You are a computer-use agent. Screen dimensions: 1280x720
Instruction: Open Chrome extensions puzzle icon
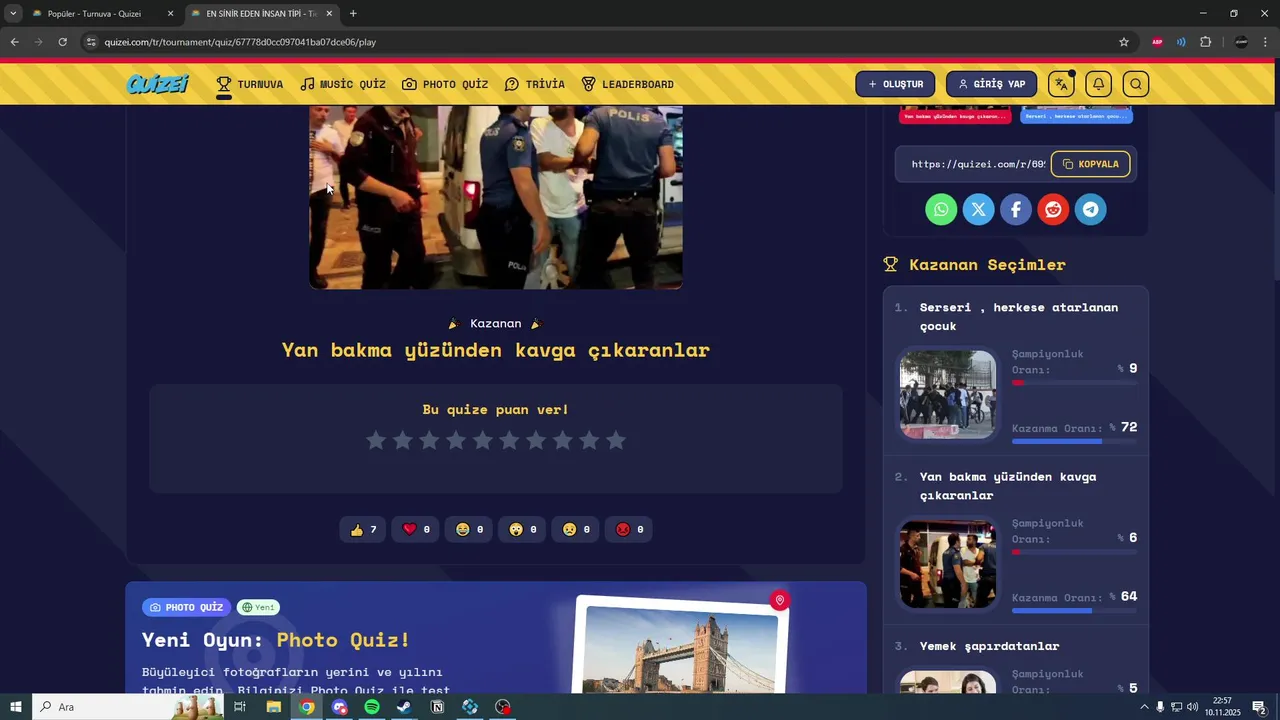coord(1205,42)
